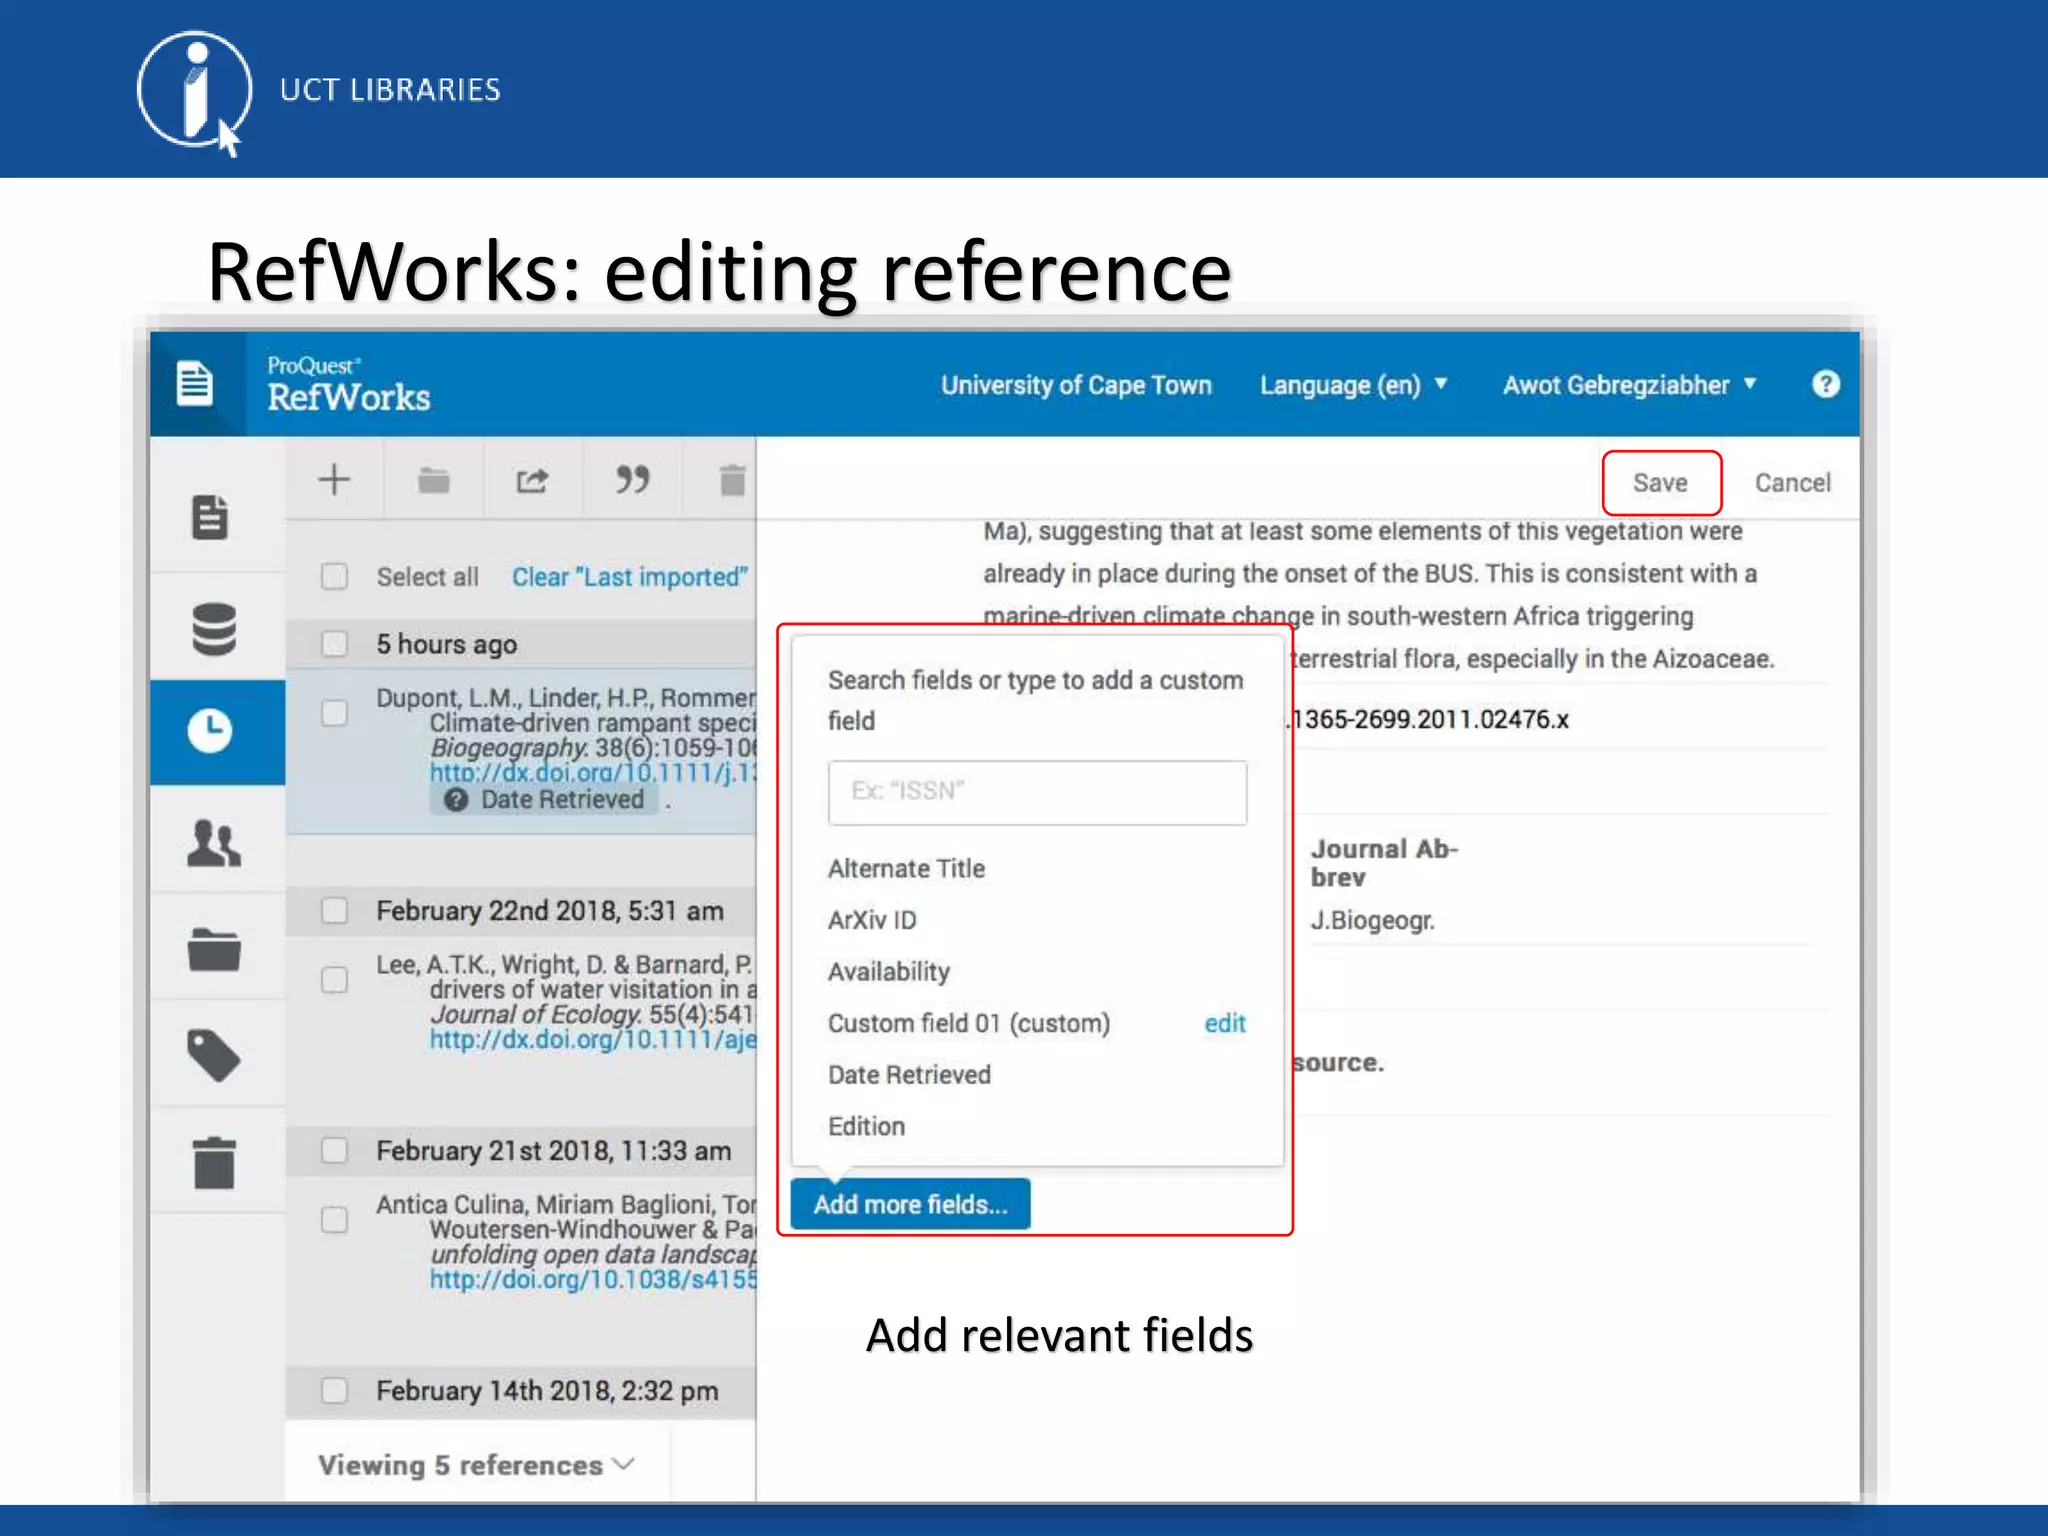2048x1536 pixels.
Task: Click the Add more fields button
Action: pos(910,1204)
